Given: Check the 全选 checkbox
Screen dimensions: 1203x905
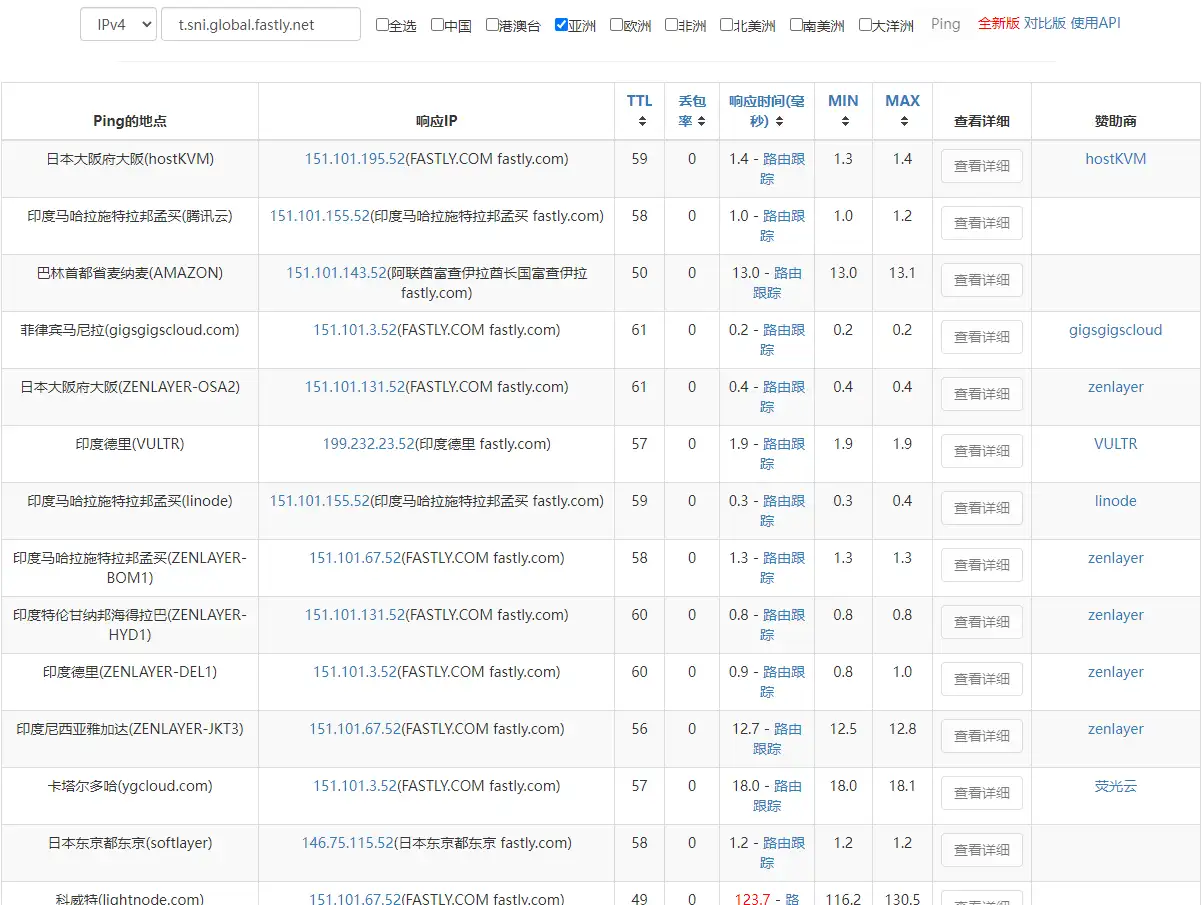Looking at the screenshot, I should 382,25.
